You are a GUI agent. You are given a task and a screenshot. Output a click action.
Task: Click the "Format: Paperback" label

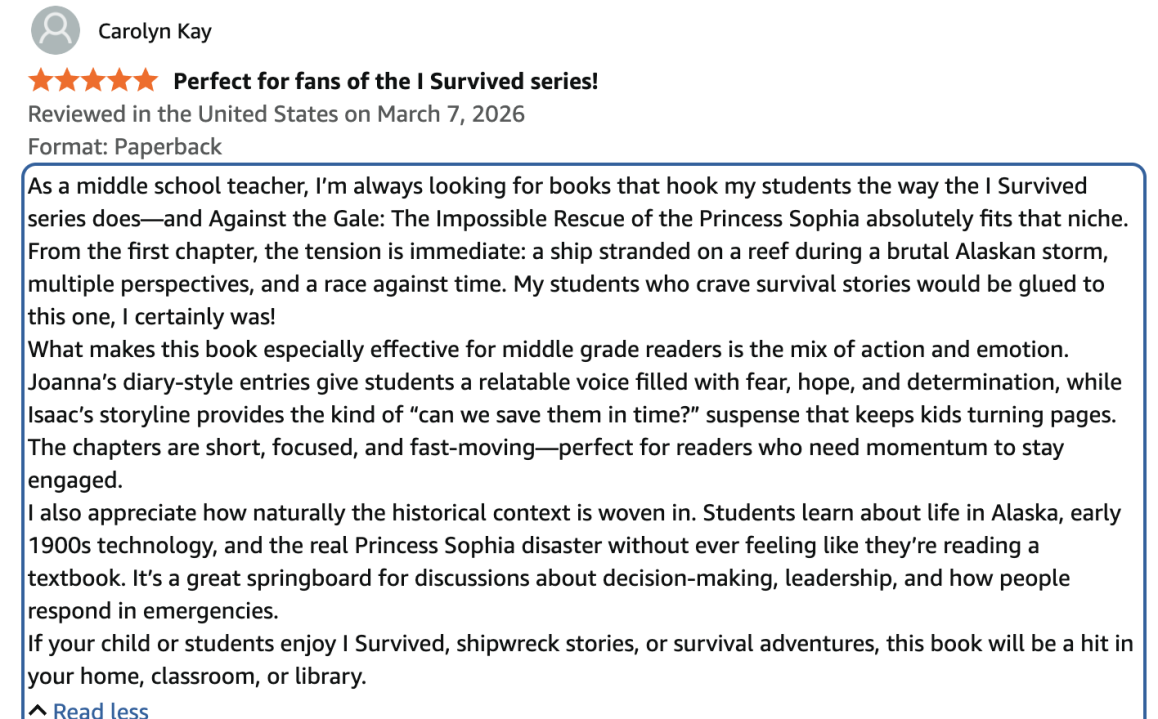[x=125, y=147]
